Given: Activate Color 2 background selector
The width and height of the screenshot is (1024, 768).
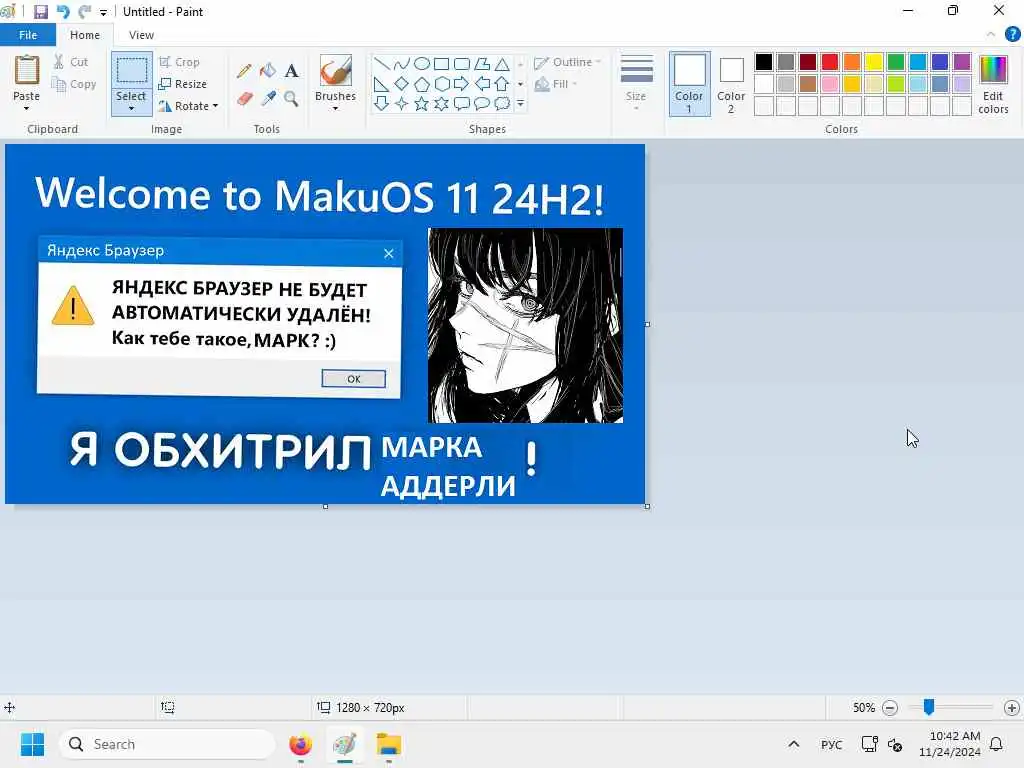Looking at the screenshot, I should coord(731,84).
